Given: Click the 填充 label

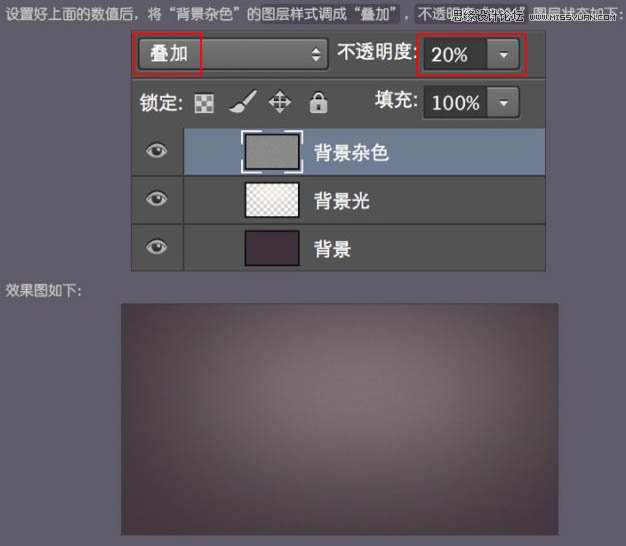Looking at the screenshot, I should coord(396,100).
